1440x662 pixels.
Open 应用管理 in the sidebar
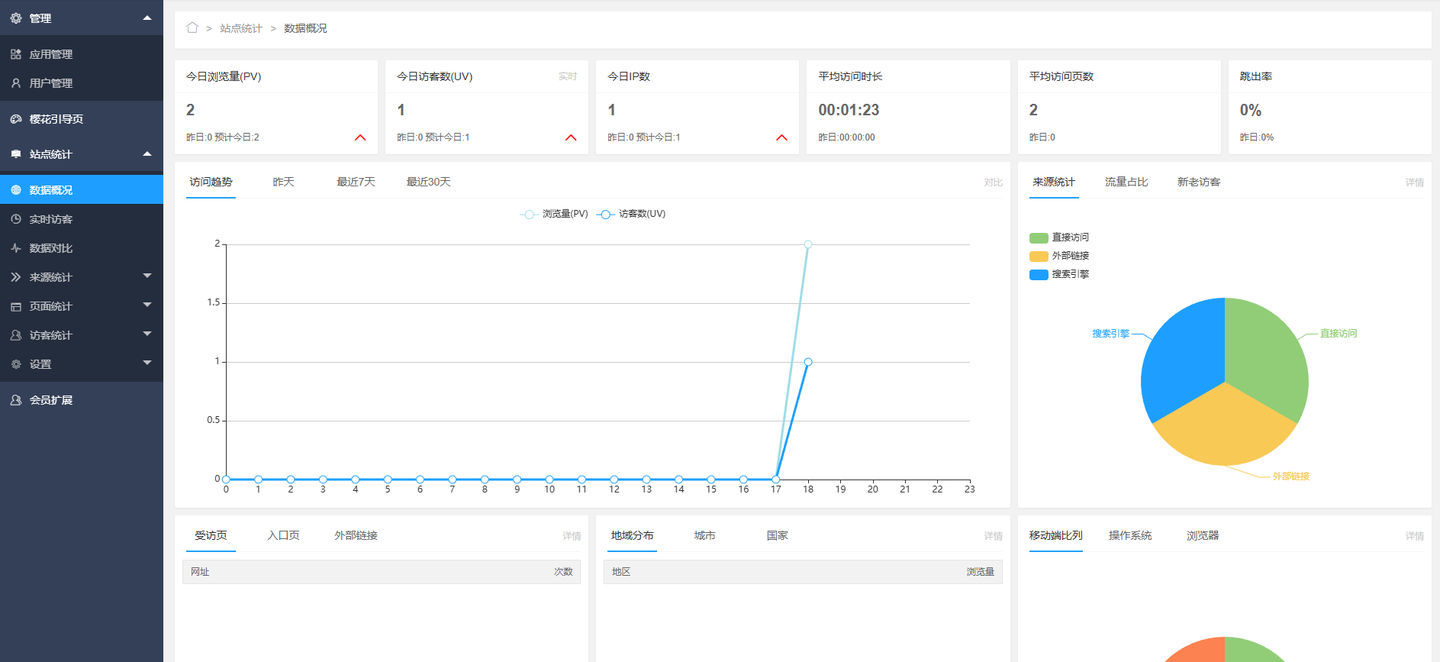pyautogui.click(x=81, y=54)
